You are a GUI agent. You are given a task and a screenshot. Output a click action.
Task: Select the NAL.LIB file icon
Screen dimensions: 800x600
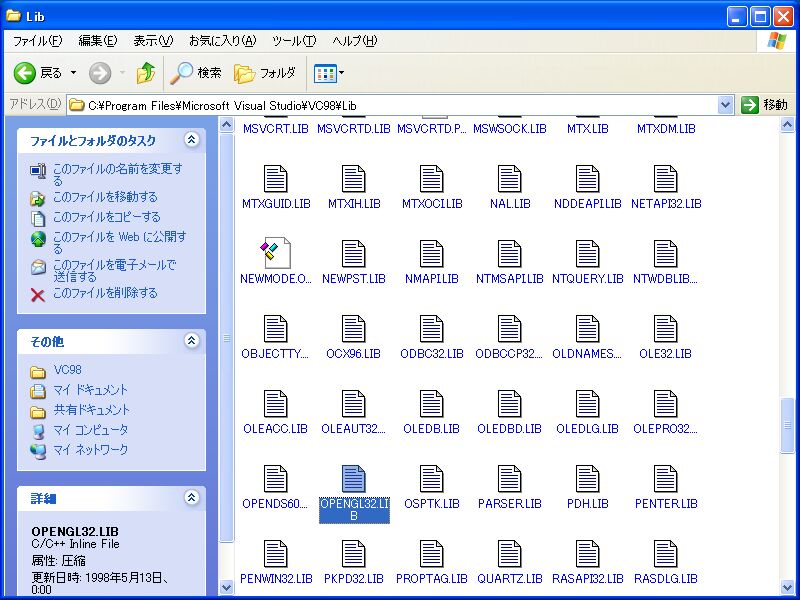point(509,179)
